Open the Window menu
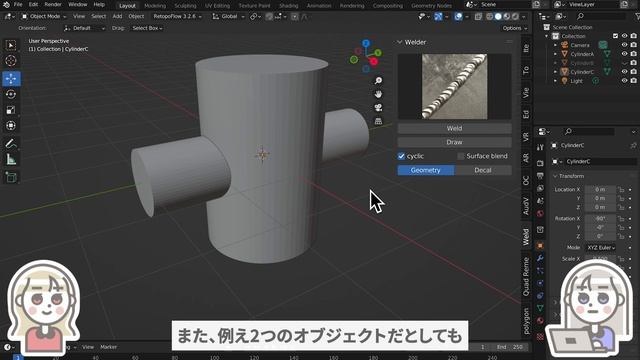Viewport: 640px width, 360px height. click(x=78, y=4)
